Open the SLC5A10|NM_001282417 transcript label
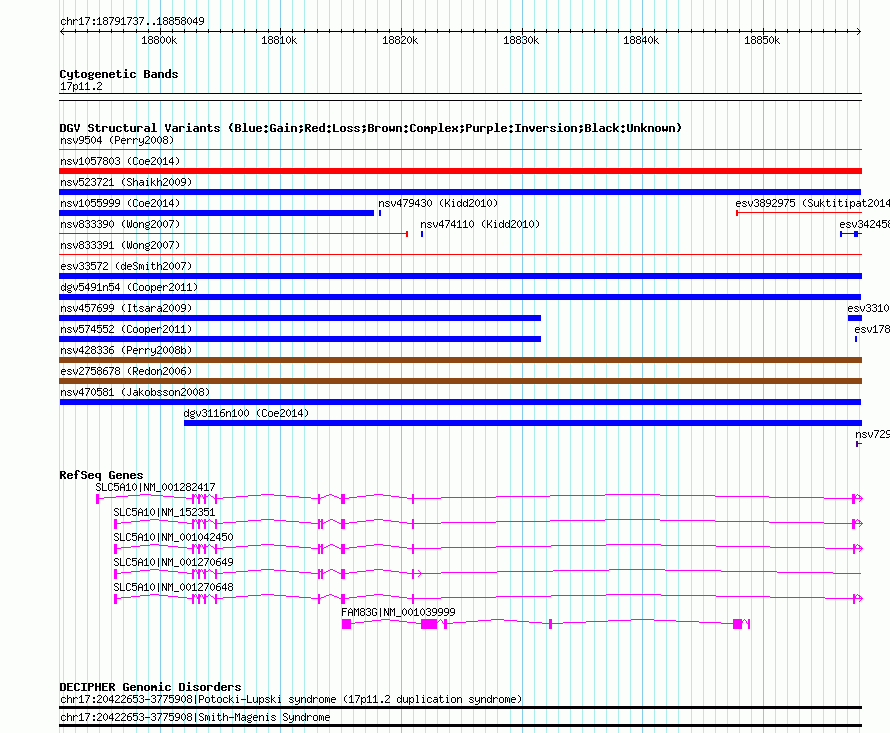The width and height of the screenshot is (890, 733). (x=155, y=487)
